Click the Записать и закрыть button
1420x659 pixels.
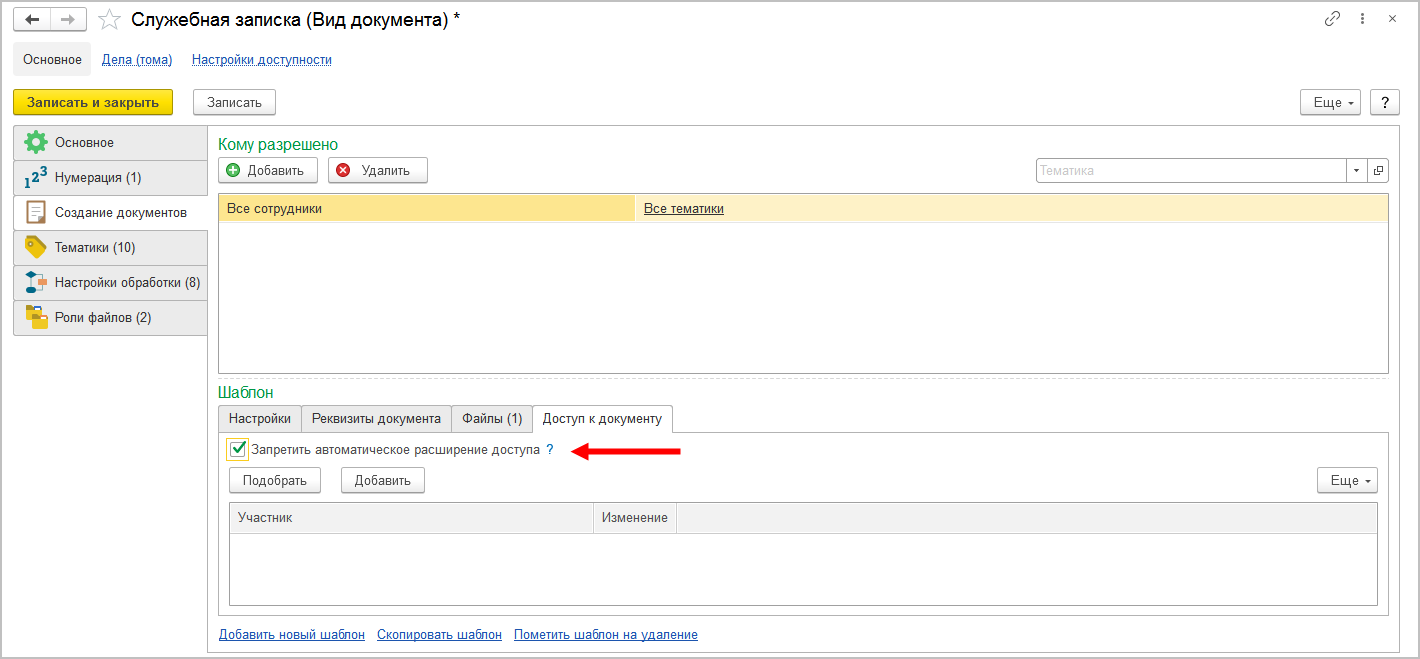pos(93,102)
